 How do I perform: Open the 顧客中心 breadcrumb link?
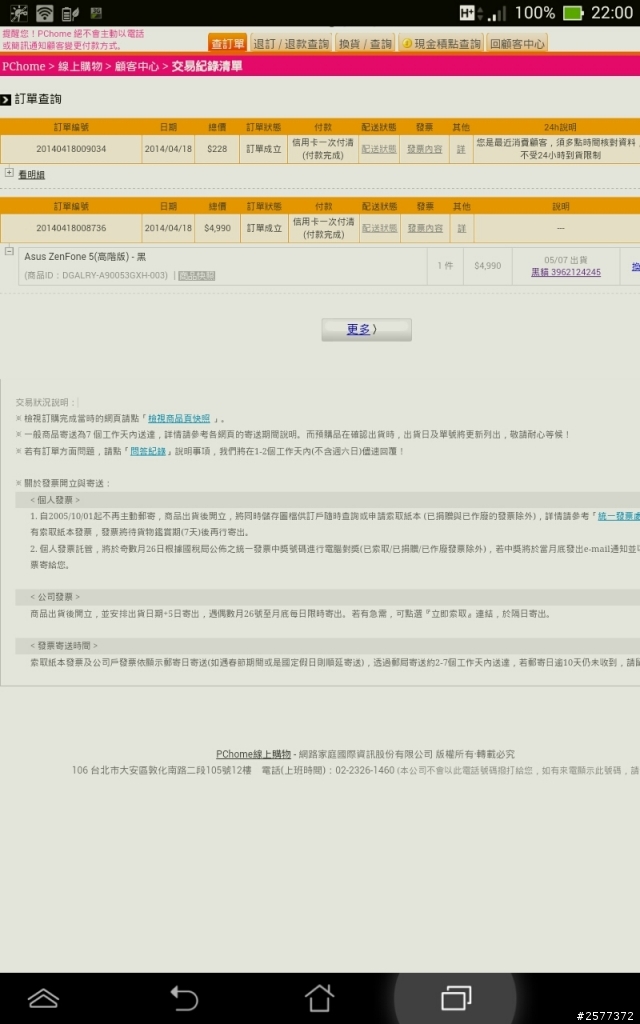click(136, 67)
